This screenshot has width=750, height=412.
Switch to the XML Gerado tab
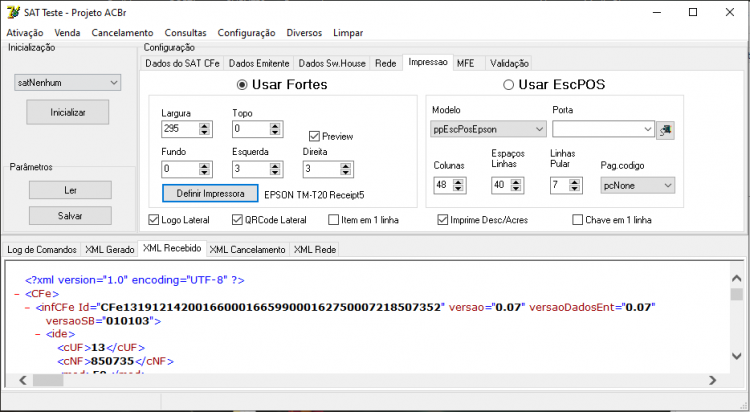point(110,249)
